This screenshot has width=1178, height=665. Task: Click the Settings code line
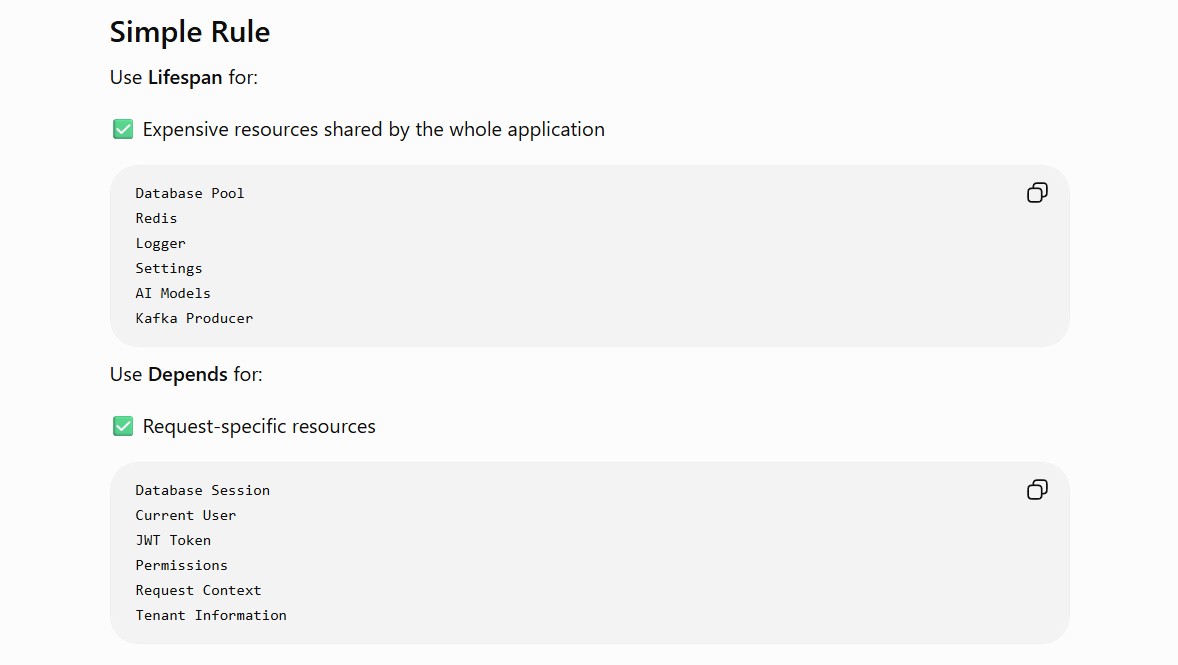pyautogui.click(x=168, y=268)
